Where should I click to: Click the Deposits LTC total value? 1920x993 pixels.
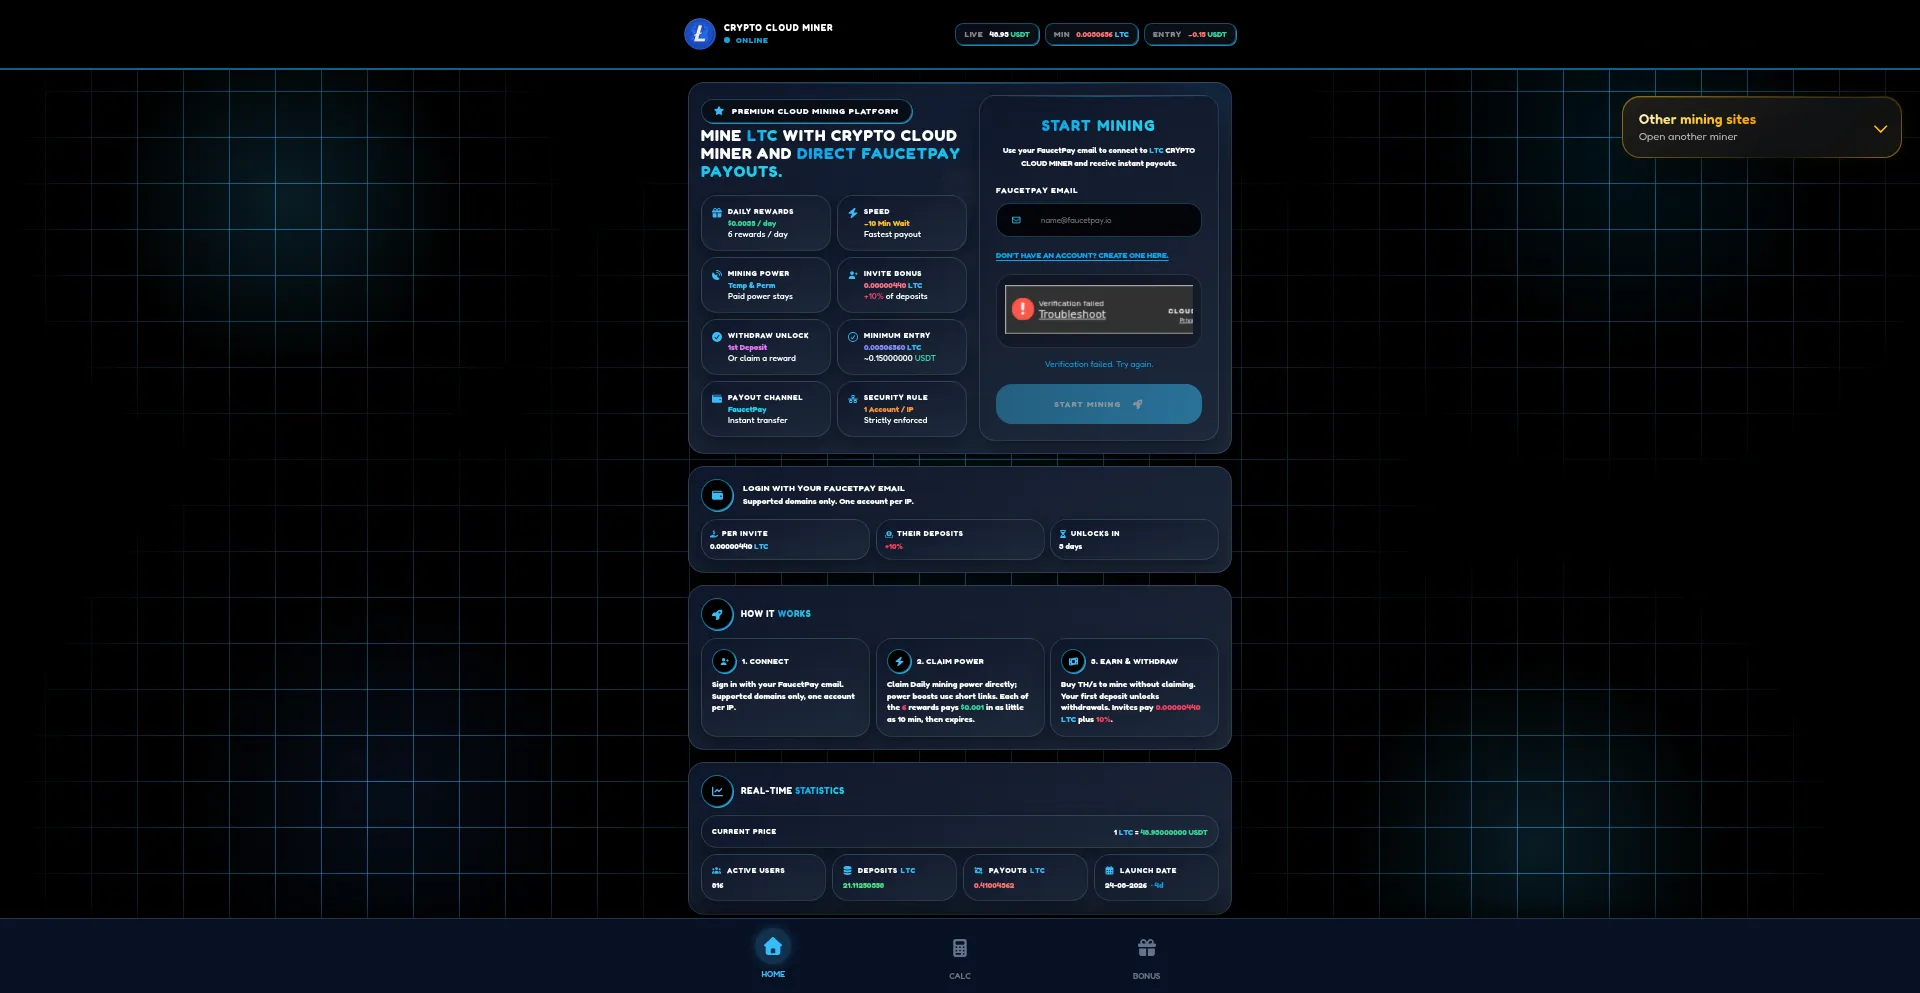pos(863,886)
